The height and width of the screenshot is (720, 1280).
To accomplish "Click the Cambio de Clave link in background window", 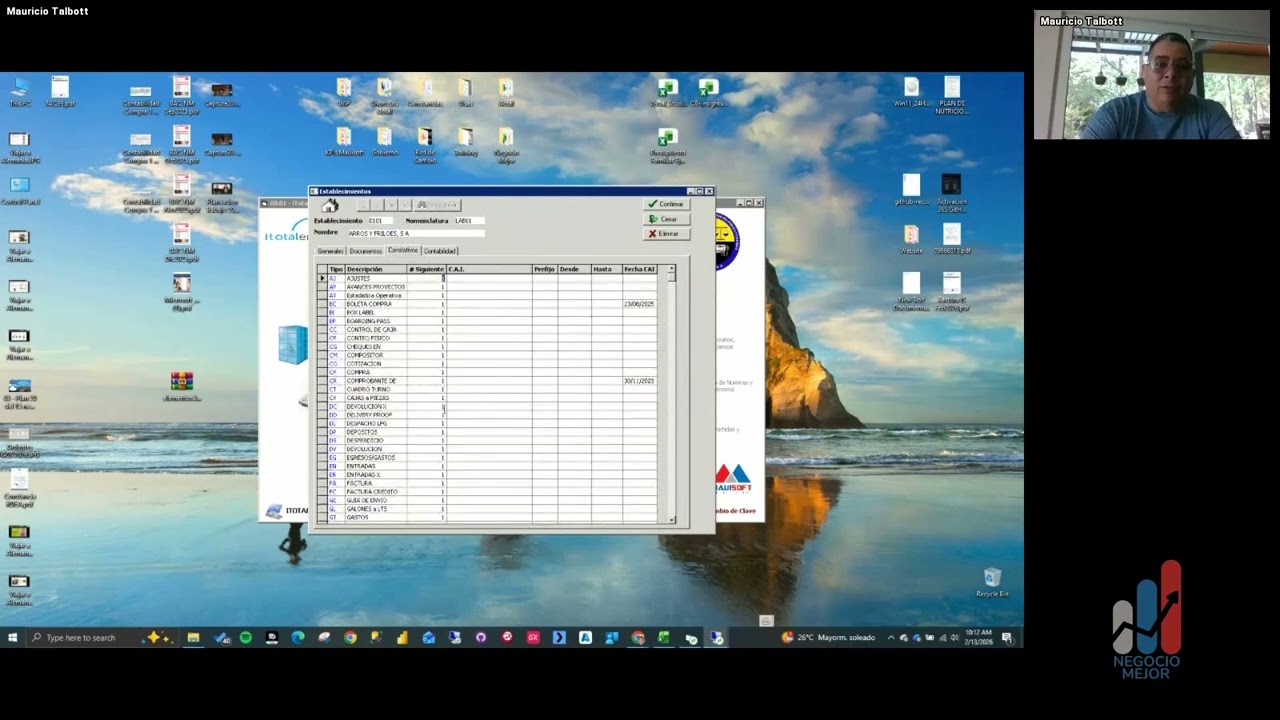I will point(737,511).
